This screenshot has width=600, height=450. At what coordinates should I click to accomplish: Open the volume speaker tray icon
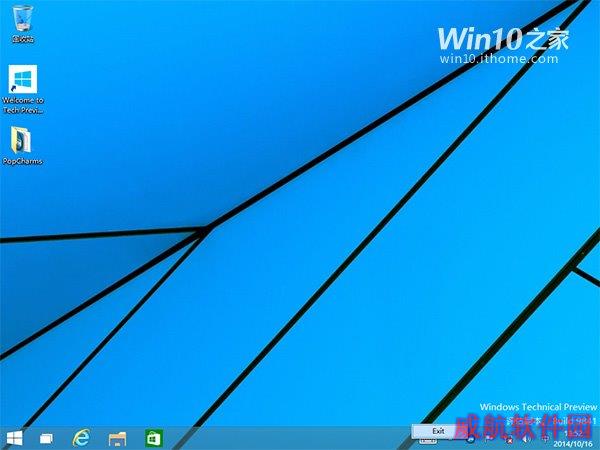pyautogui.click(x=526, y=439)
